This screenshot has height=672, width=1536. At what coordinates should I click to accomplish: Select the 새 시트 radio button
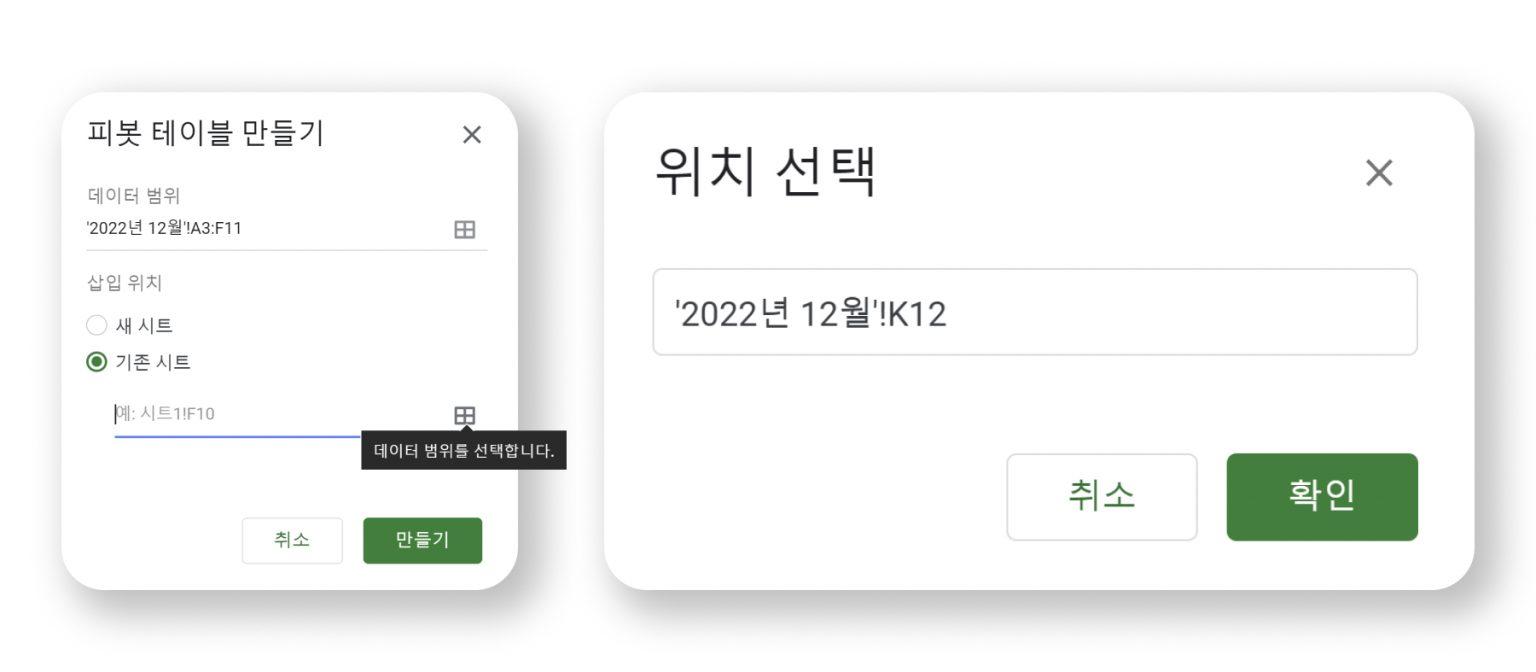[97, 325]
